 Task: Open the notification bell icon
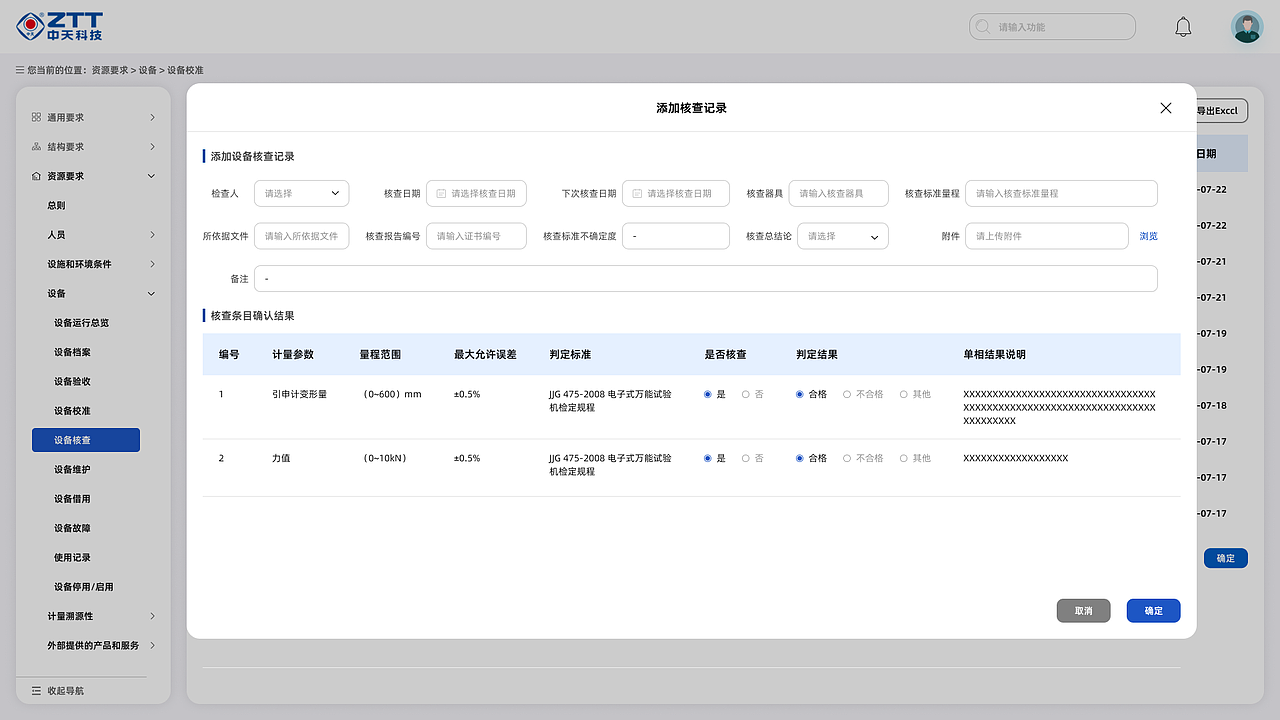click(1183, 27)
